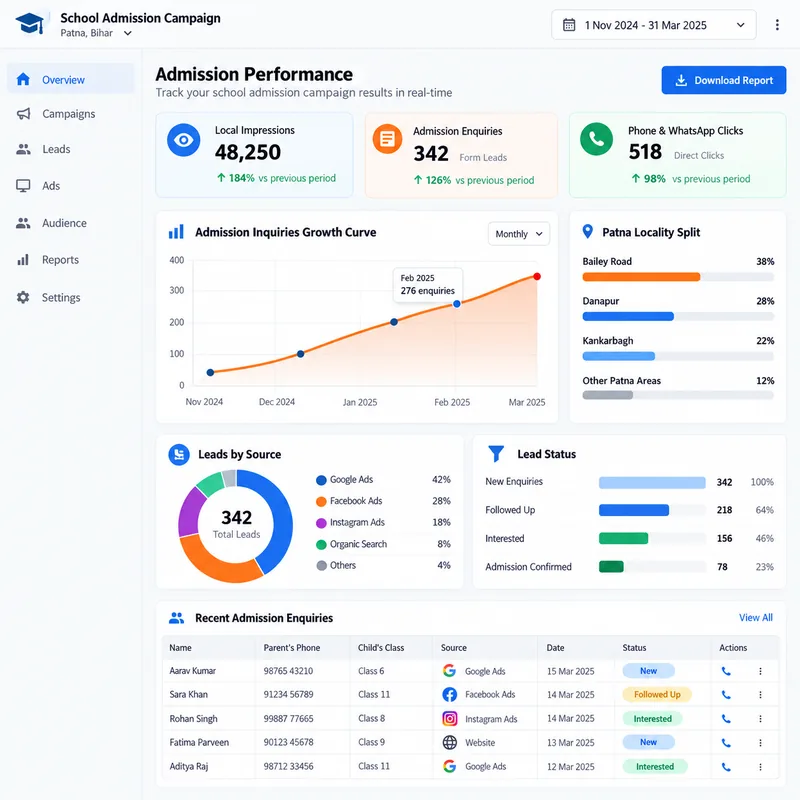Call Sara Khan using phone icon
Image resolution: width=800 pixels, height=800 pixels.
click(726, 695)
